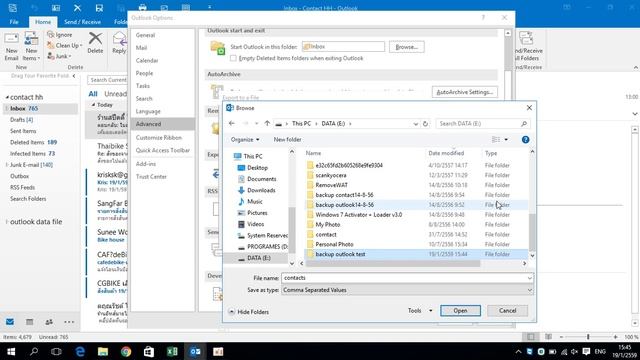Screen dimensions: 640x360
Task: Open Tools dropdown in Browse dialog
Action: click(420, 311)
